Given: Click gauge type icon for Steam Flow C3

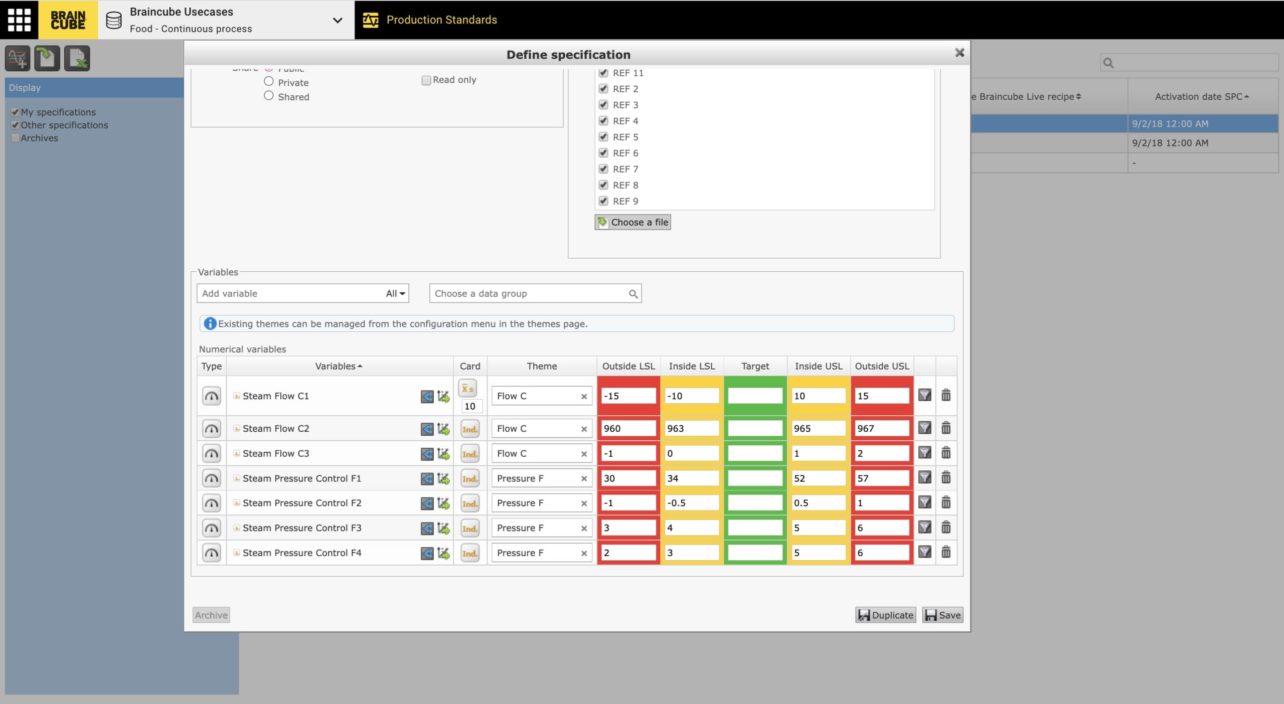Looking at the screenshot, I should tap(211, 453).
